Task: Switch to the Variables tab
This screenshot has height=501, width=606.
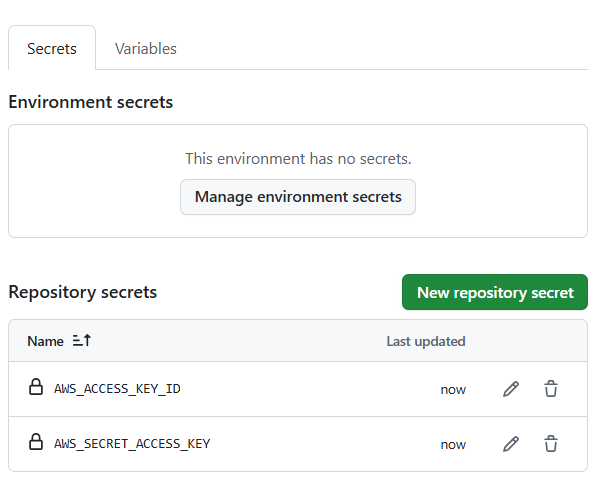Action: tap(146, 49)
